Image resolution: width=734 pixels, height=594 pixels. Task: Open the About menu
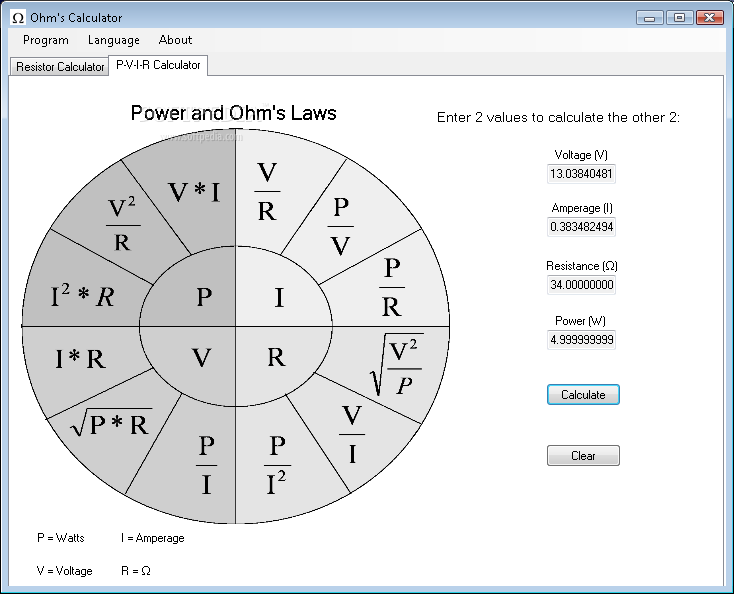tap(175, 40)
